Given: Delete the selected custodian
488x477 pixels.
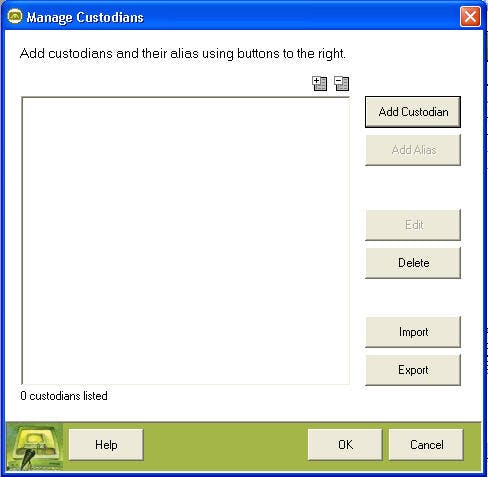Looking at the screenshot, I should click(x=413, y=263).
